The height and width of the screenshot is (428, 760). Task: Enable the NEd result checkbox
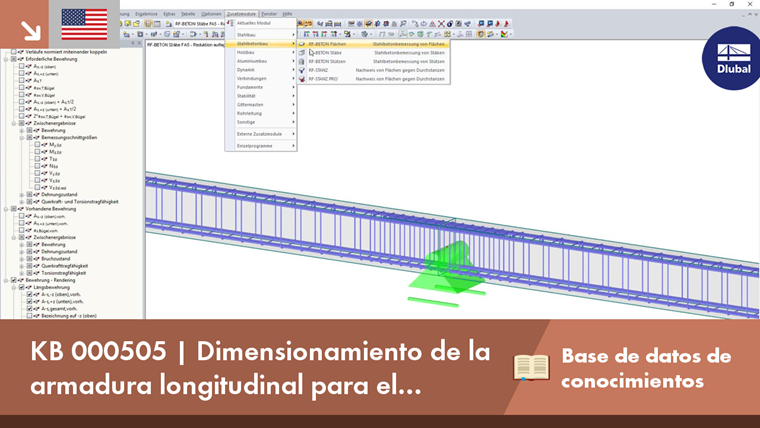tap(37, 166)
